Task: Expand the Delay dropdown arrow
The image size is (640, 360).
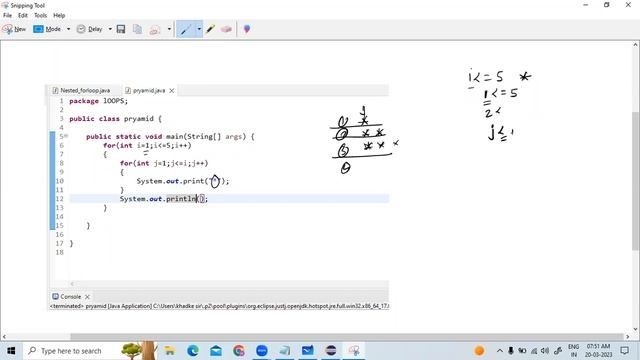Action: tap(110, 29)
